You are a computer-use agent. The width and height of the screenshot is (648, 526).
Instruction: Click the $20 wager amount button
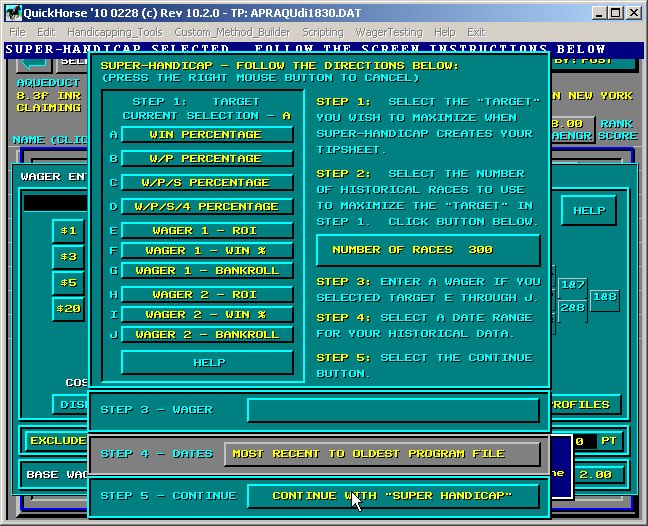68,309
